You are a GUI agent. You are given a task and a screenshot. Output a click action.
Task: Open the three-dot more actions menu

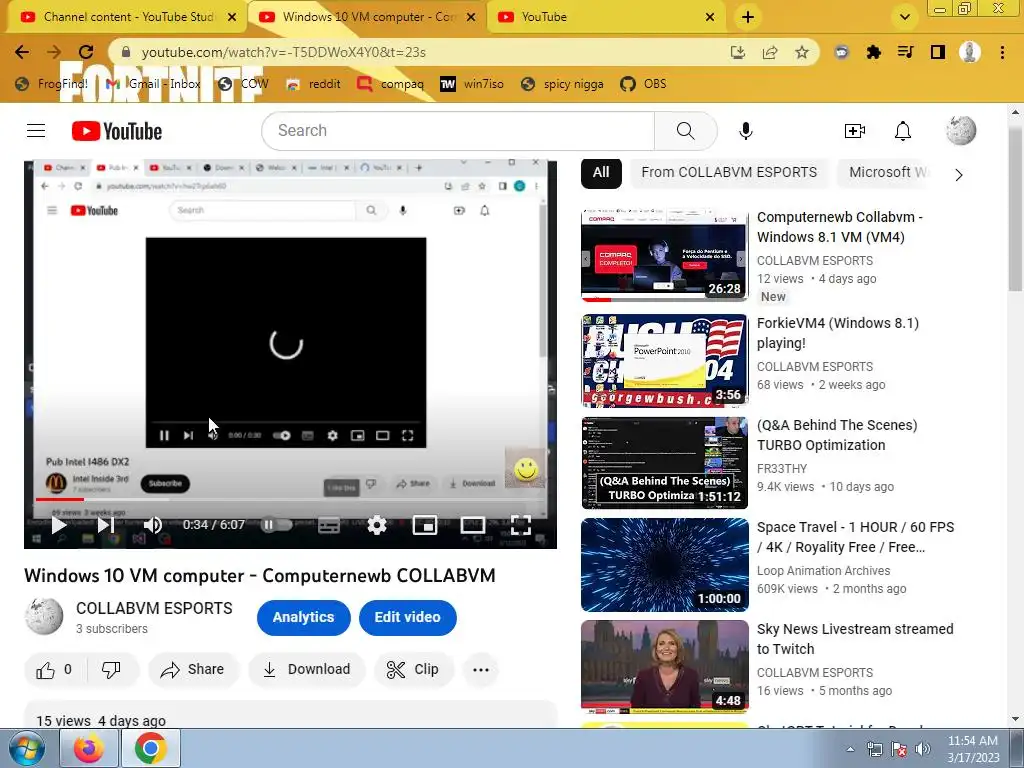481,669
